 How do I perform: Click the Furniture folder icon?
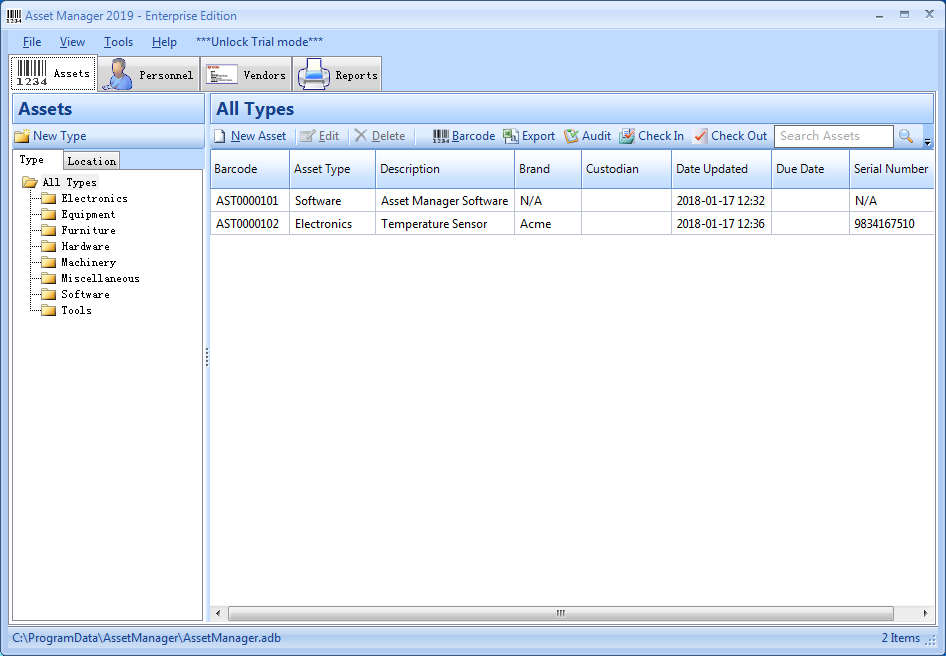49,231
